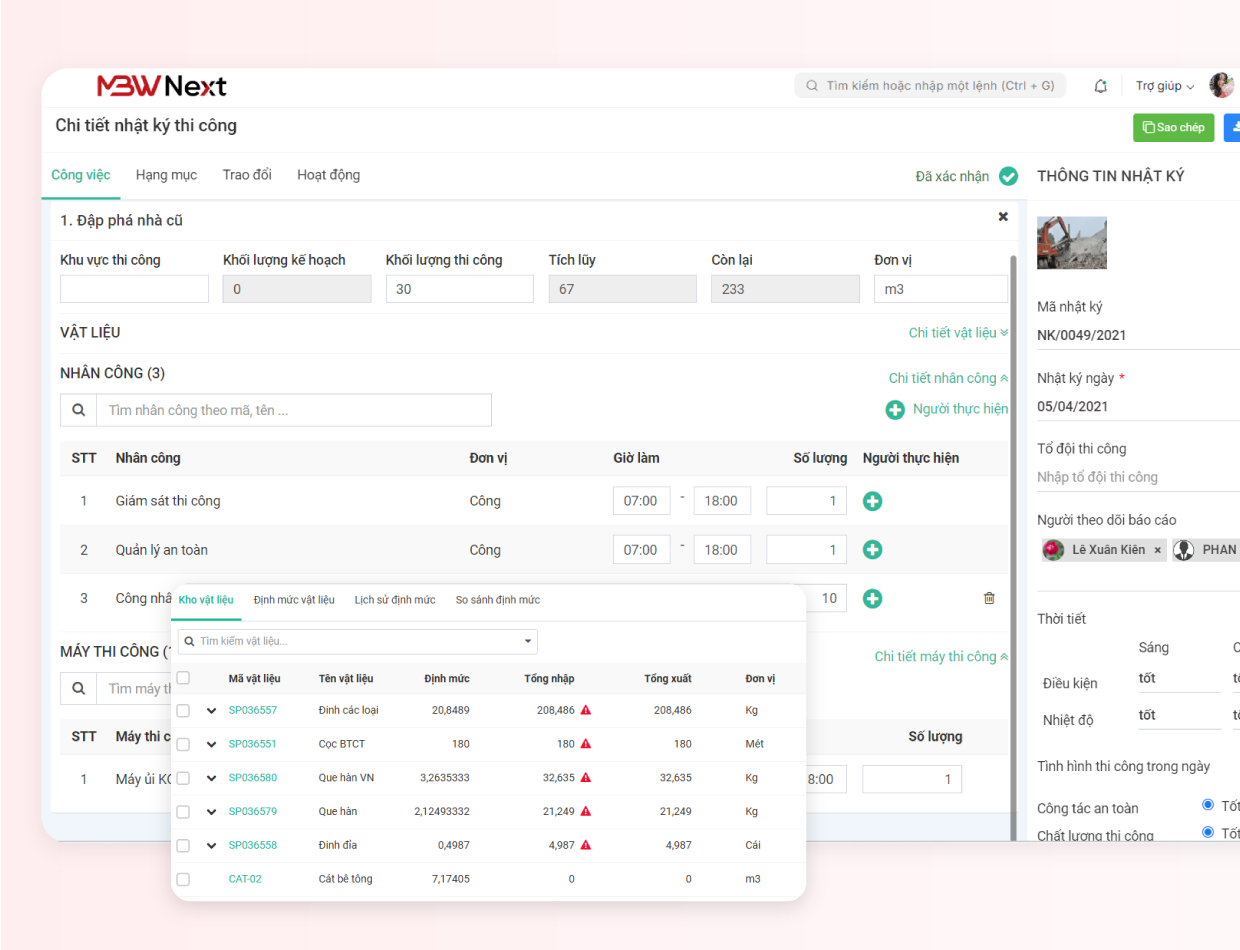Check the box for SP036557 row
The width and height of the screenshot is (1240, 950).
click(183, 710)
